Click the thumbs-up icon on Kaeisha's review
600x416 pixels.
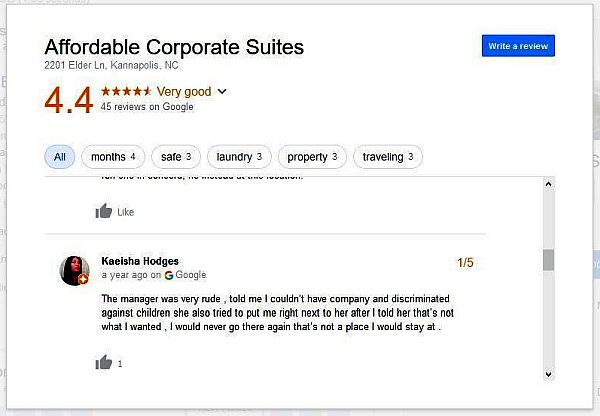(x=104, y=363)
